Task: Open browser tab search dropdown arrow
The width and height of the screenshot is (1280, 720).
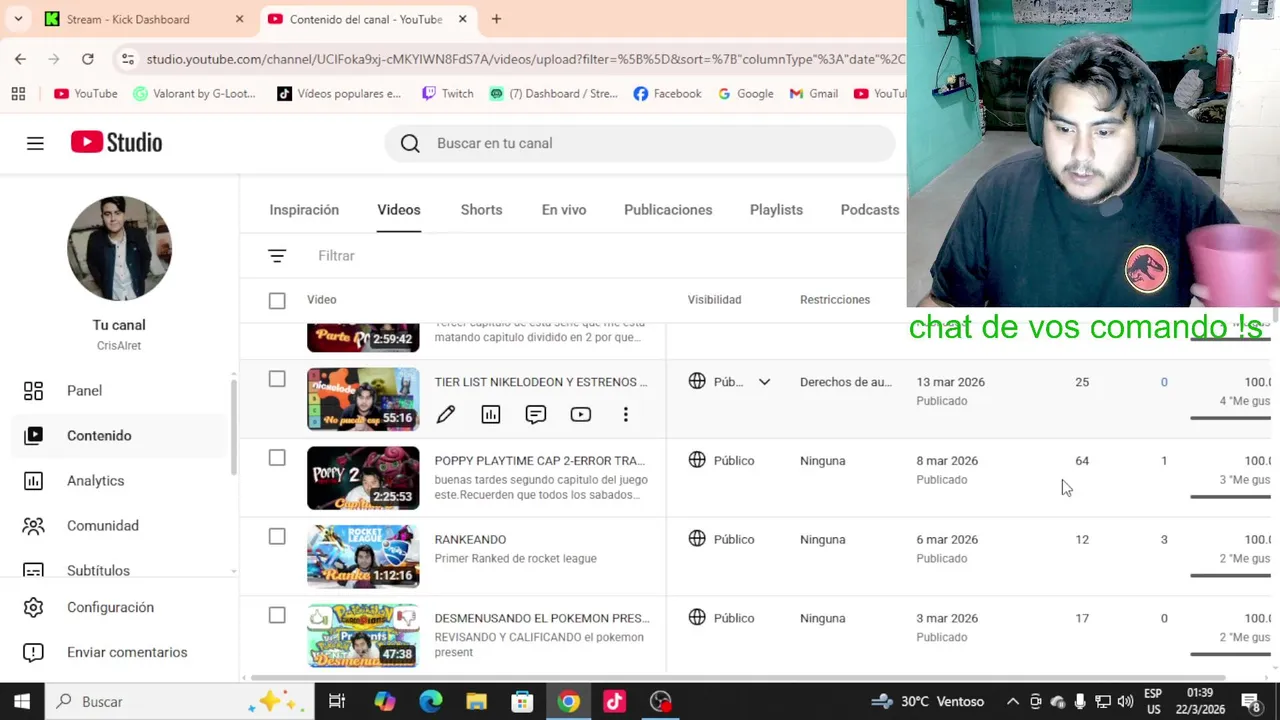Action: pos(18,19)
